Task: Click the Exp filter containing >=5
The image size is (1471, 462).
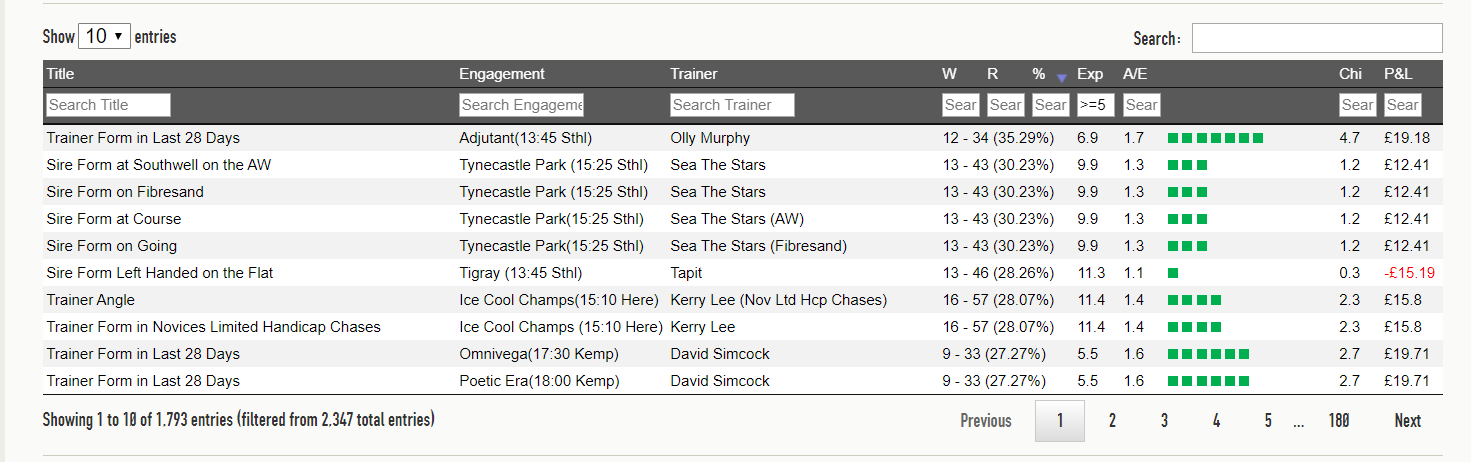Action: pyautogui.click(x=1096, y=105)
